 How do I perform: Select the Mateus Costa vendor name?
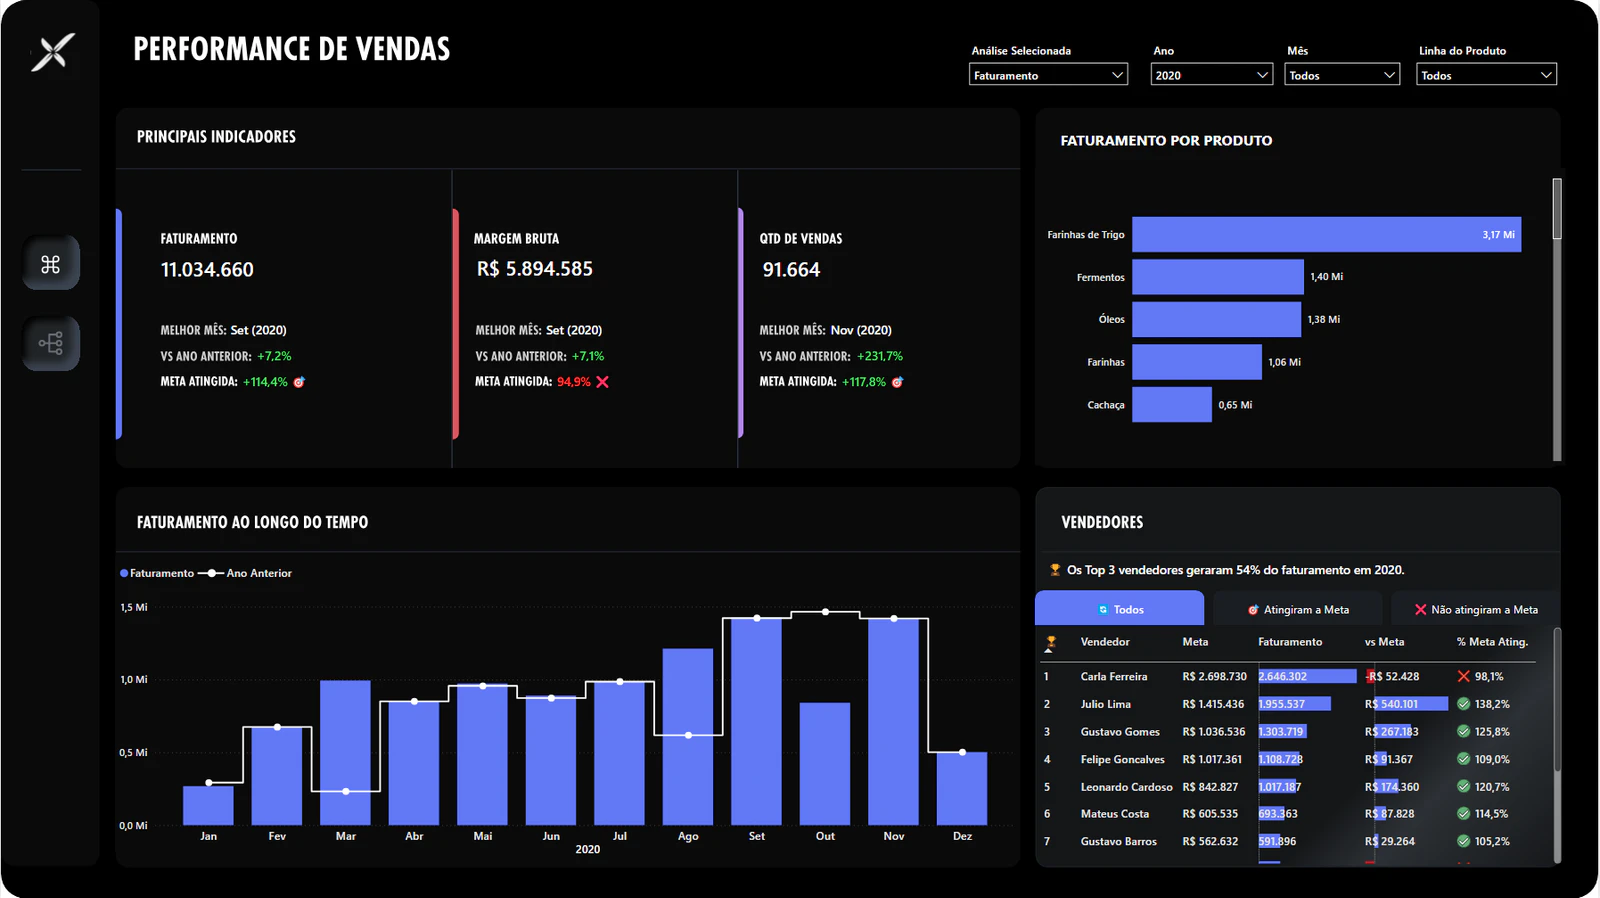coord(1115,814)
